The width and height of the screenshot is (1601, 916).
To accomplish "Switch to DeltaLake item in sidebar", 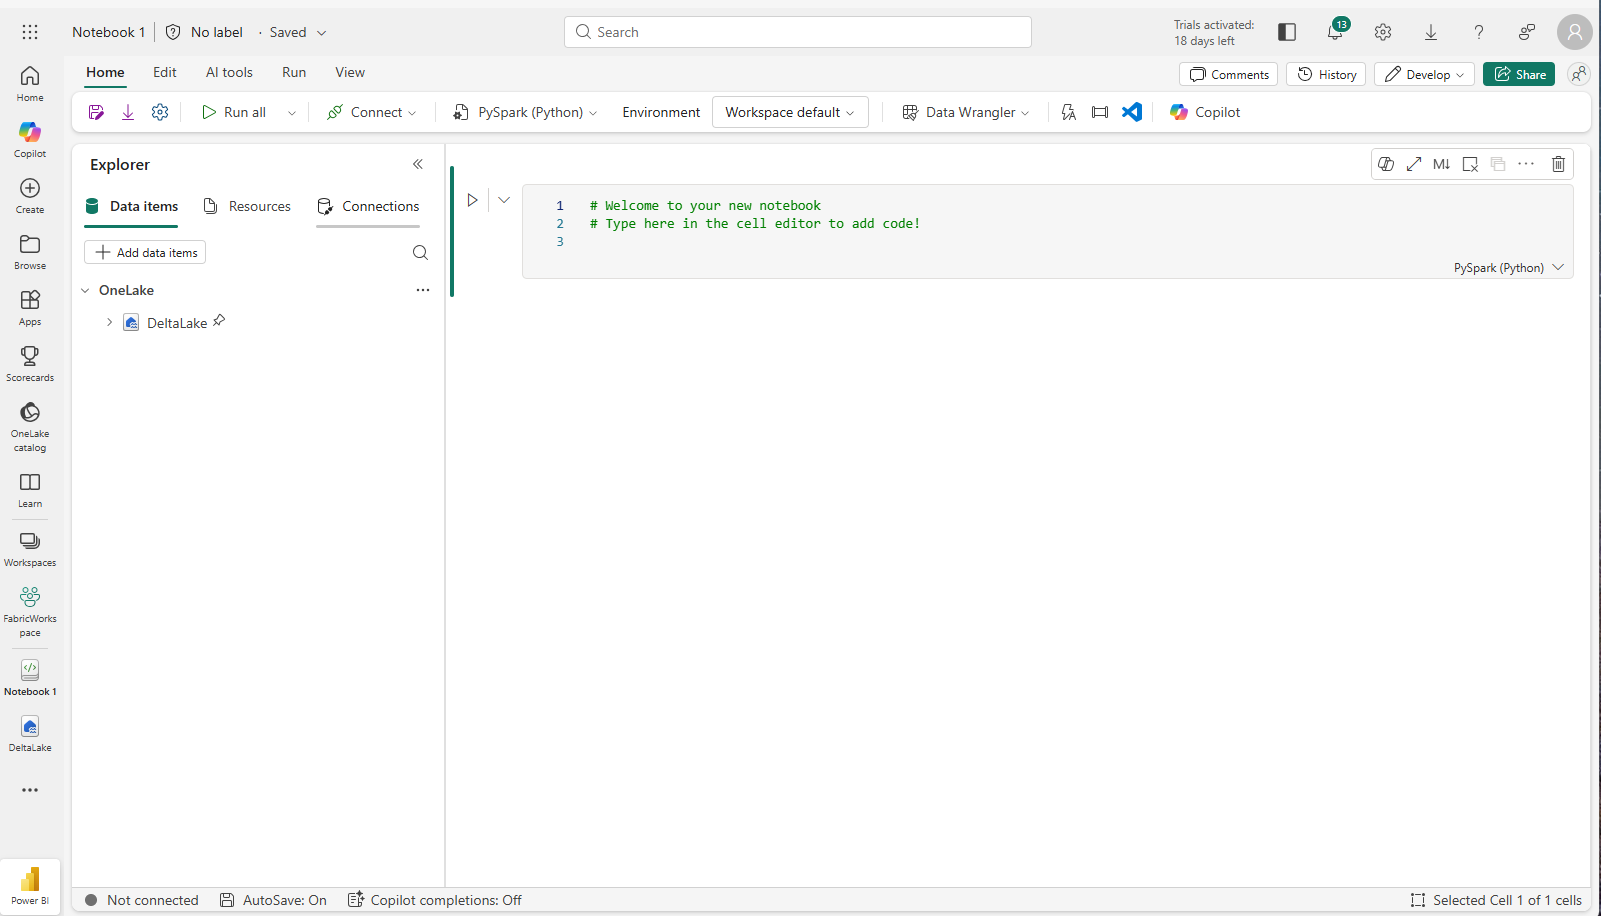I will (x=30, y=734).
